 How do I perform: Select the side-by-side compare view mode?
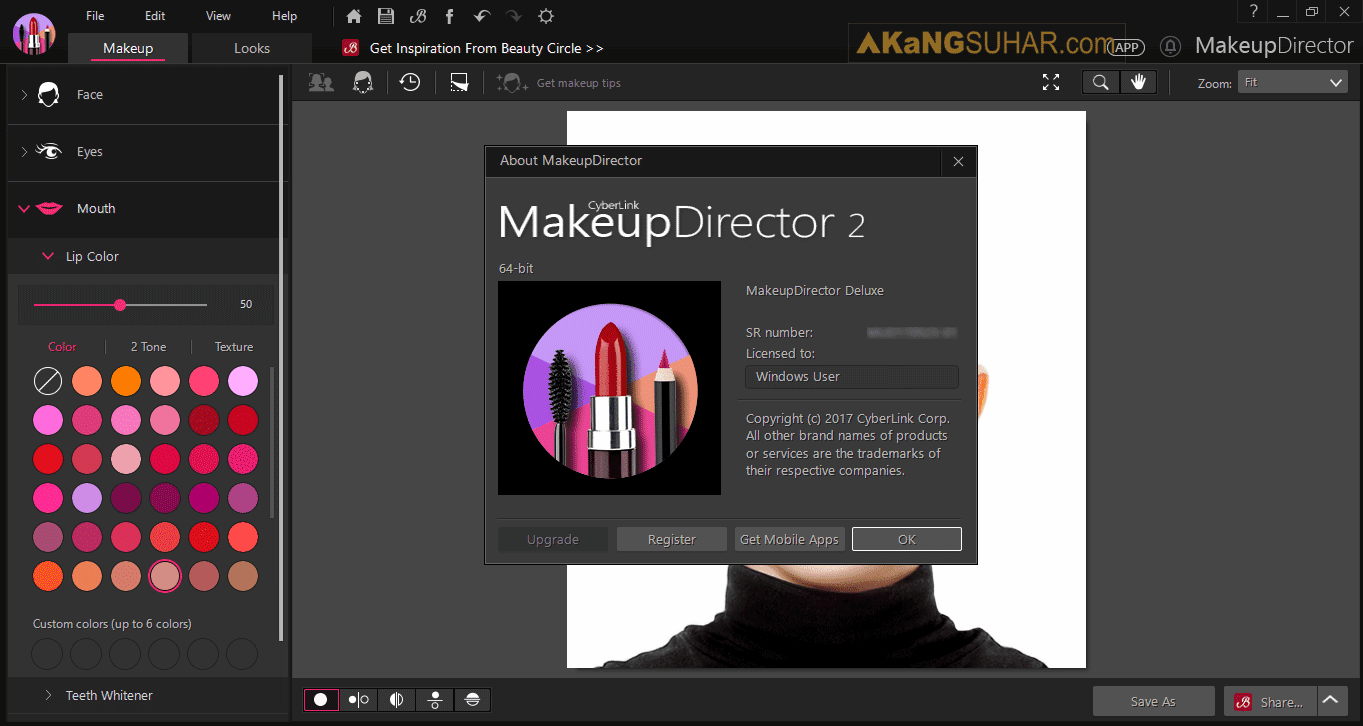(358, 699)
